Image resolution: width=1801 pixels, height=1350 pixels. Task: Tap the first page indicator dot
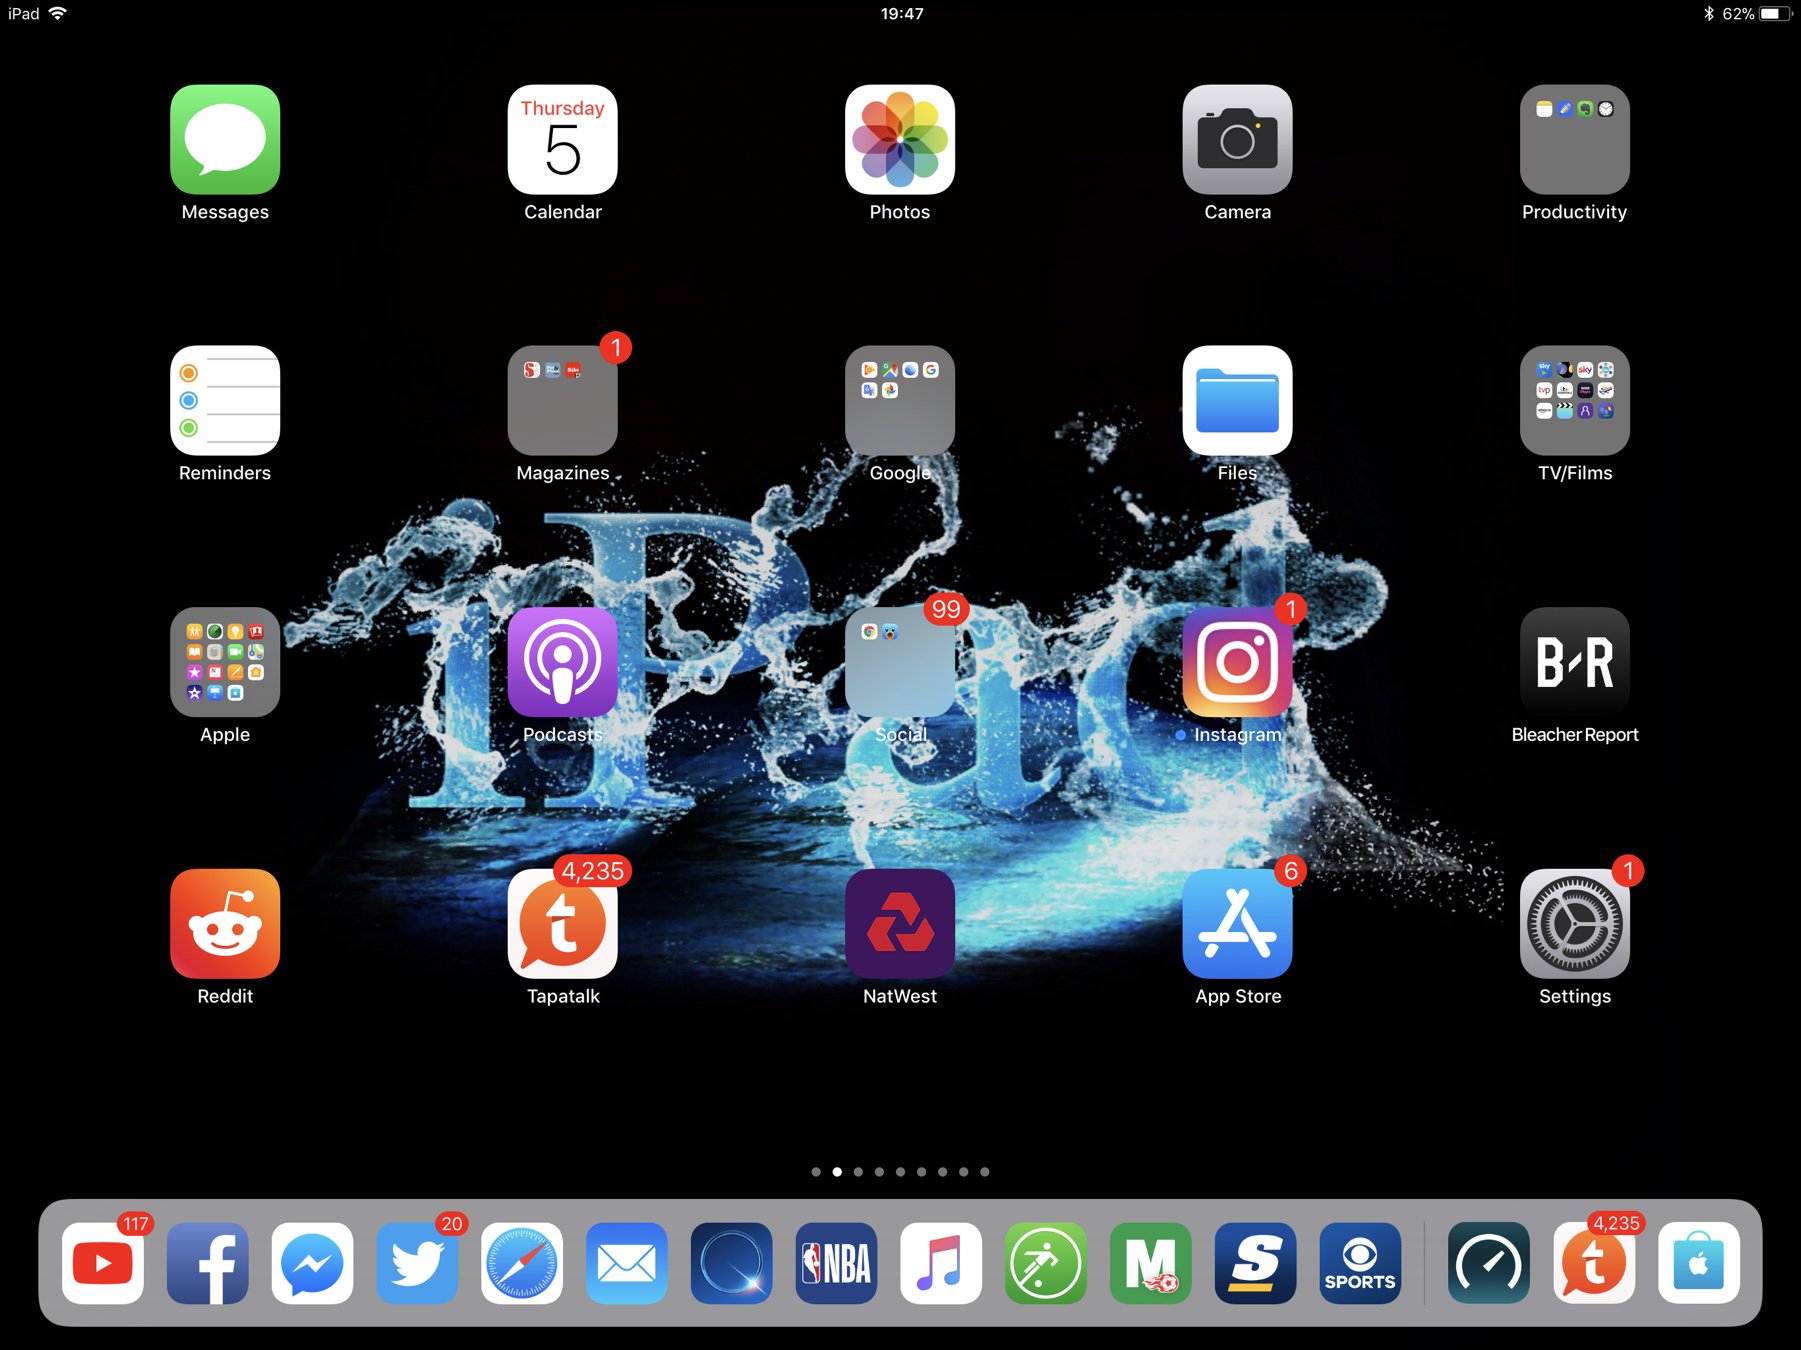(816, 1172)
